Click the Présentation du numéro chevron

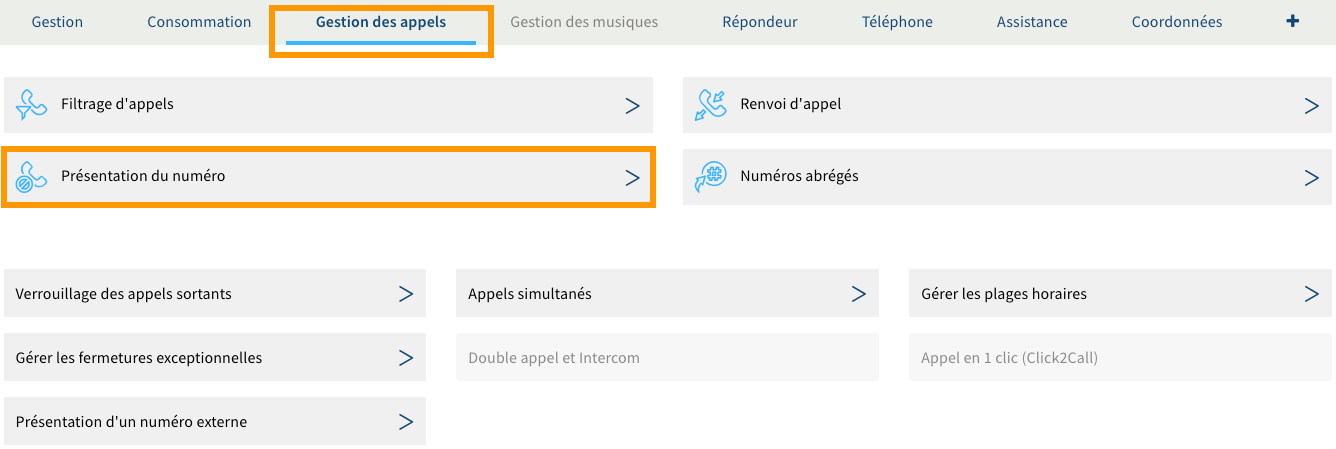click(x=632, y=177)
